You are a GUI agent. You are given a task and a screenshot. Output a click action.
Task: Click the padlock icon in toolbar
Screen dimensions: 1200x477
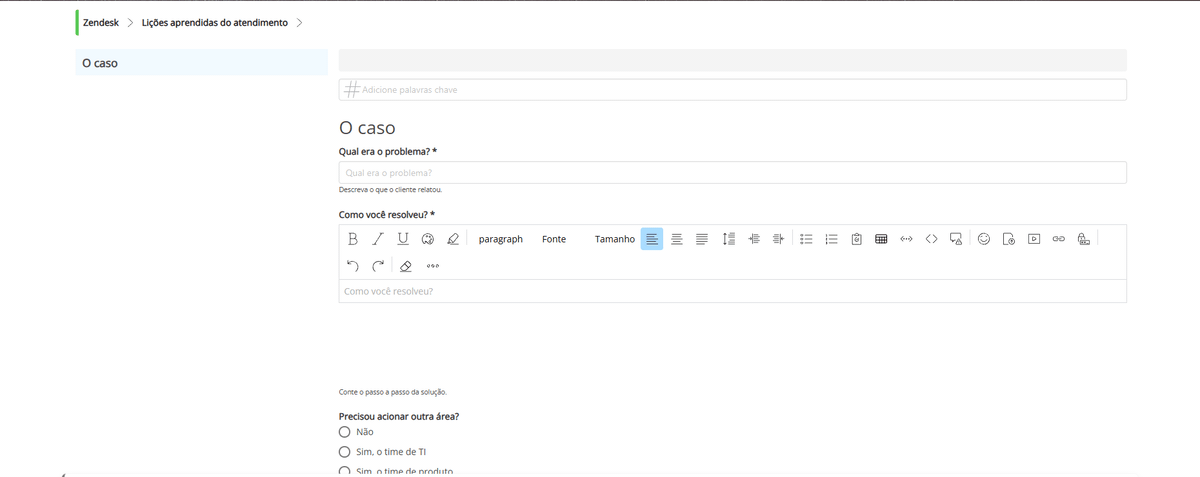coord(1083,239)
